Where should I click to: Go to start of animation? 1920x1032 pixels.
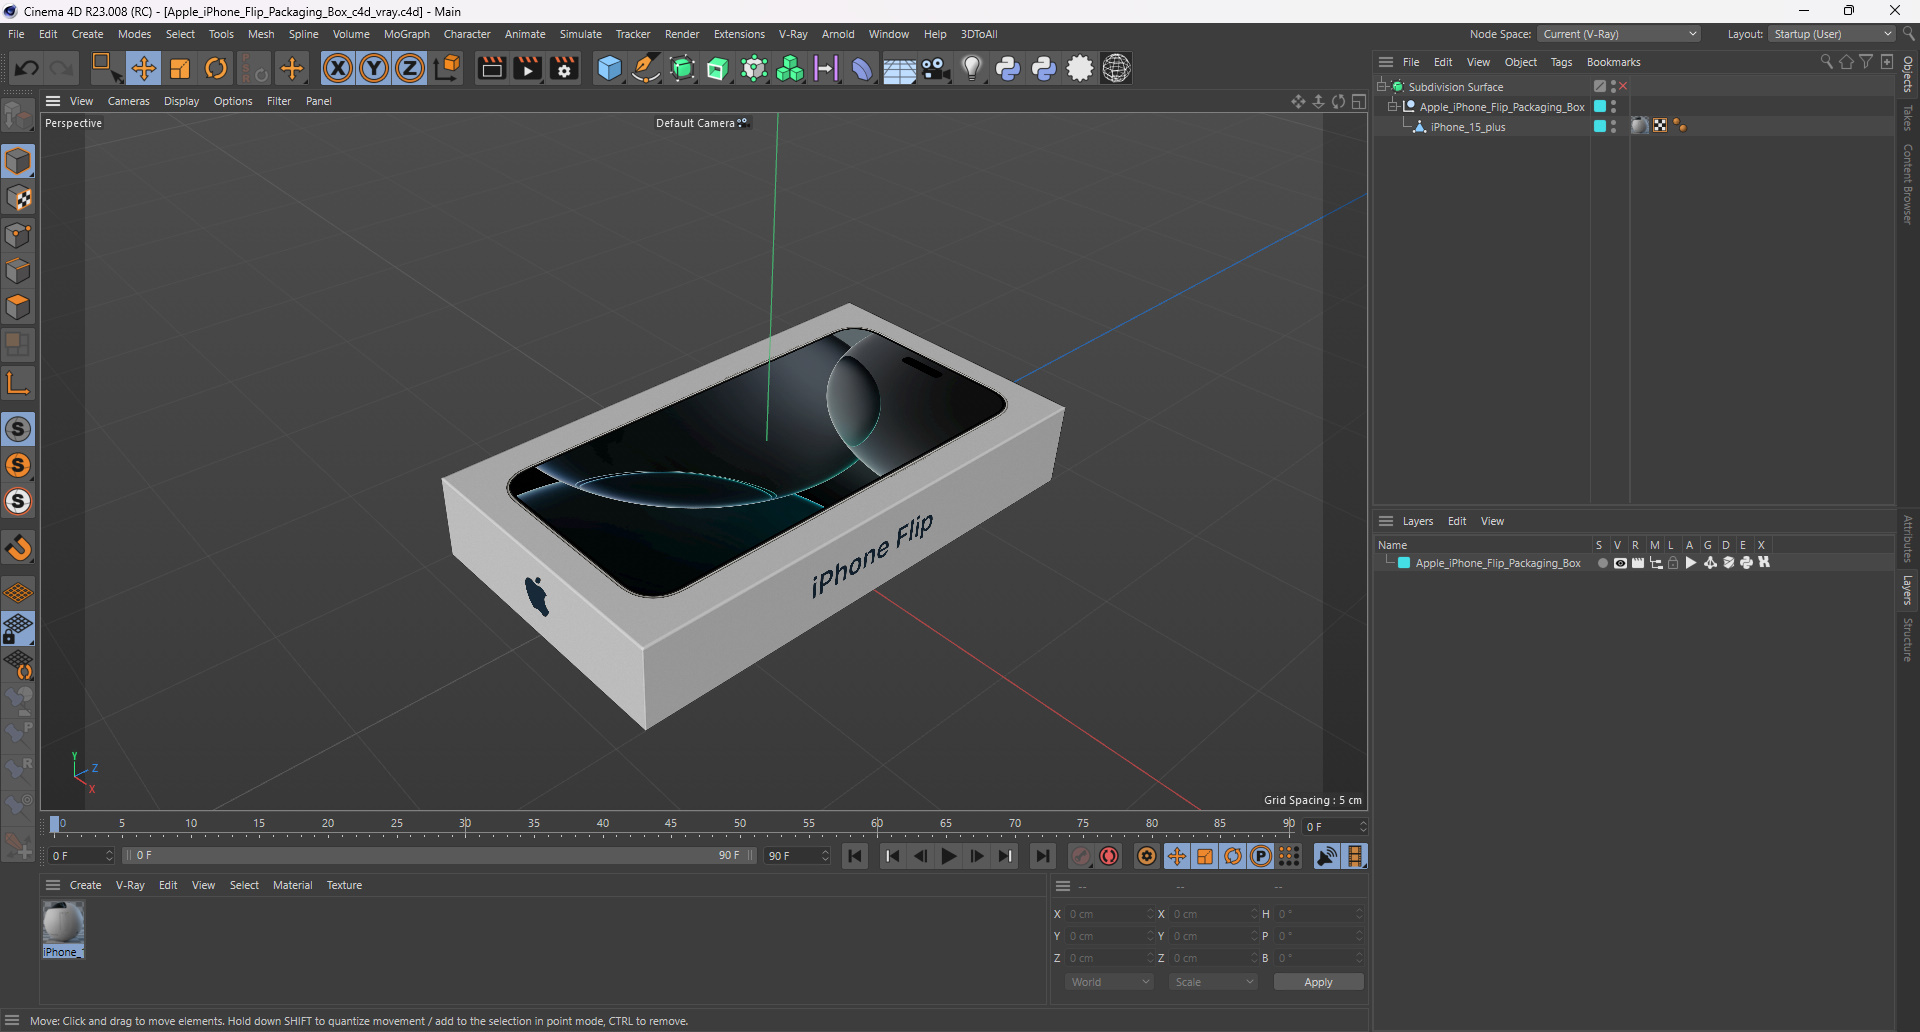pos(855,856)
